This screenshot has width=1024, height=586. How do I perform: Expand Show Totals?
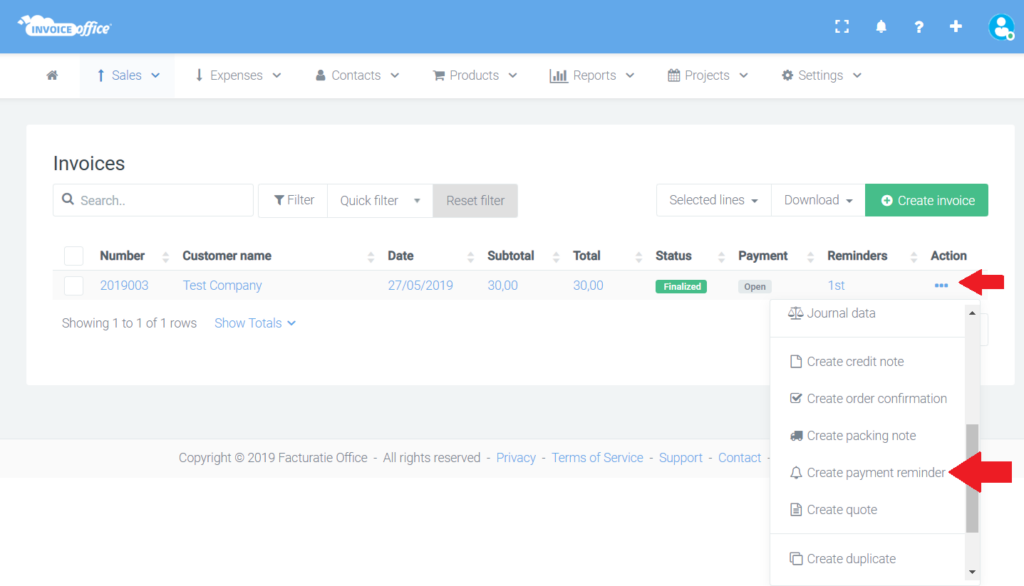click(x=255, y=323)
